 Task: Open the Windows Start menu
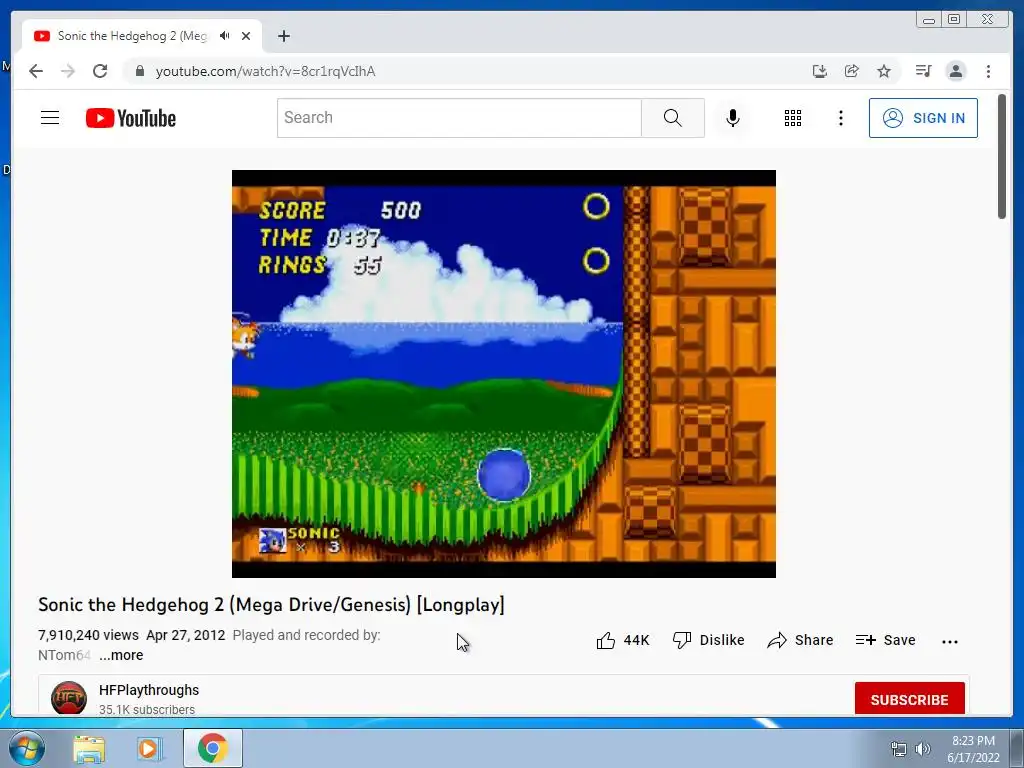[26, 748]
